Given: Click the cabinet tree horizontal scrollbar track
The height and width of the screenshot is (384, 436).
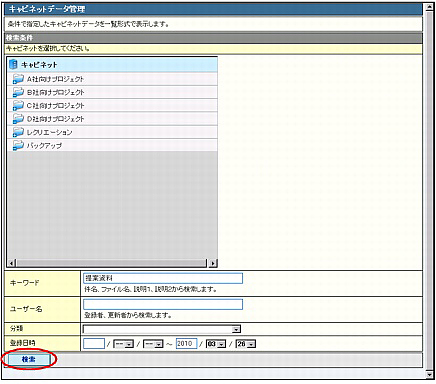Looking at the screenshot, I should click(112, 263).
